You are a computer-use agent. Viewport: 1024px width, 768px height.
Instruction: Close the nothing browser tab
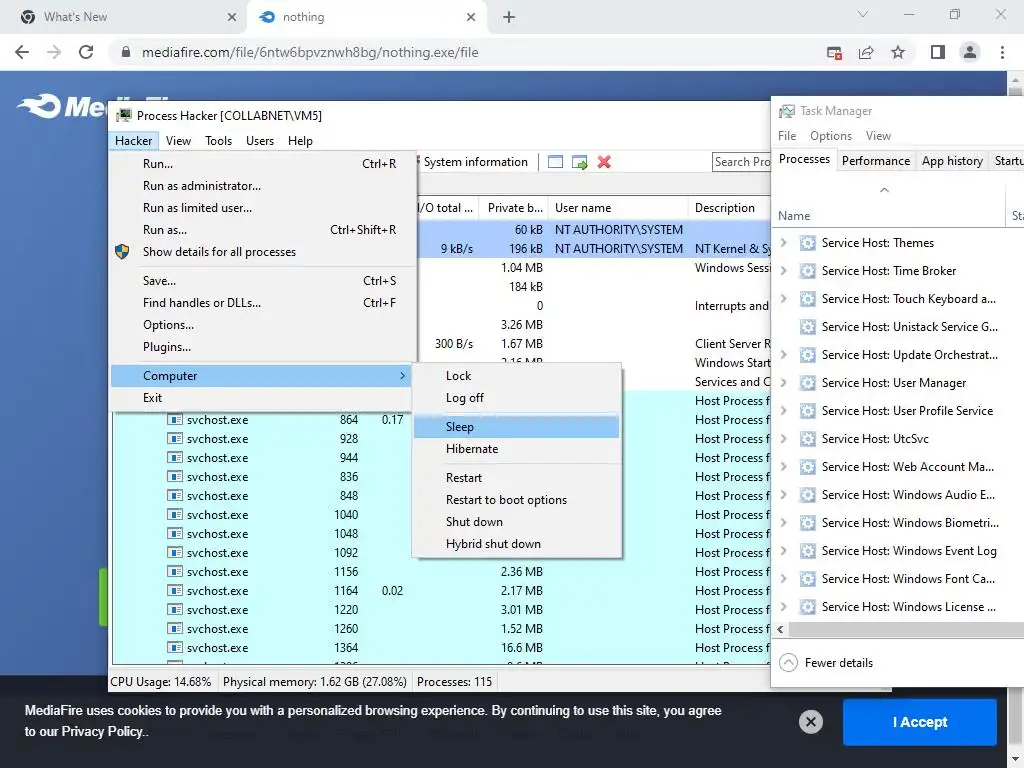coord(471,17)
